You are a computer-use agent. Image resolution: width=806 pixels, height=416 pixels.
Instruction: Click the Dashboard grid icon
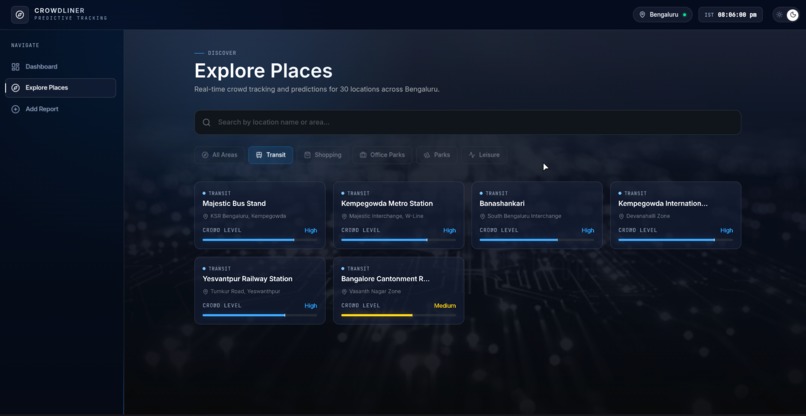[15, 67]
